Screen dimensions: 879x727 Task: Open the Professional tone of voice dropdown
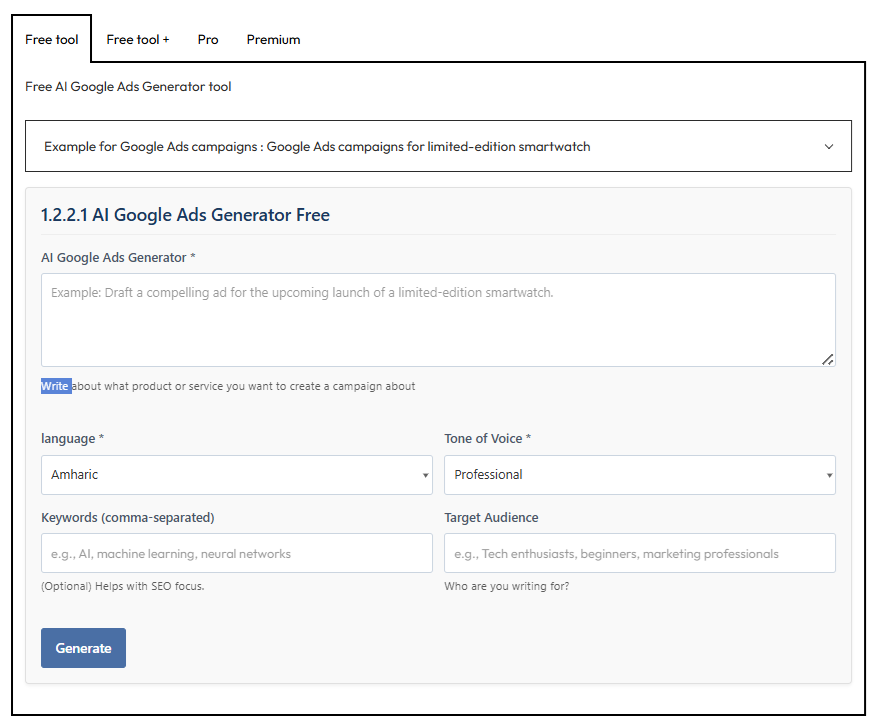pyautogui.click(x=639, y=475)
